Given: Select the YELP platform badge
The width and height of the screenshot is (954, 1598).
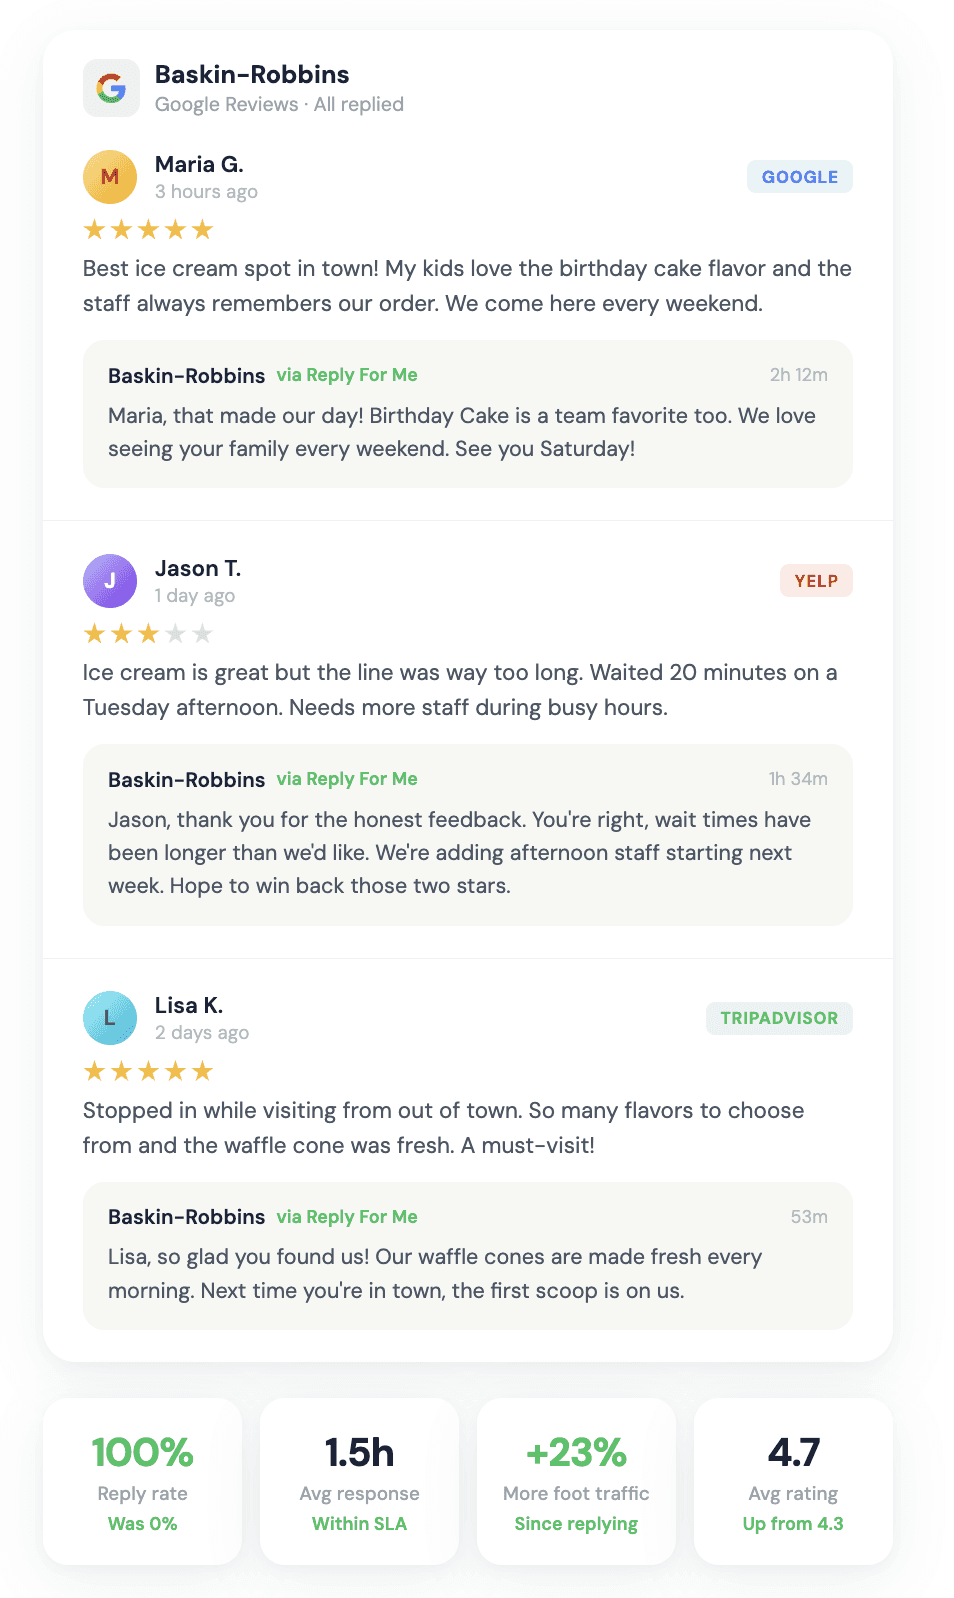Looking at the screenshot, I should [x=815, y=580].
